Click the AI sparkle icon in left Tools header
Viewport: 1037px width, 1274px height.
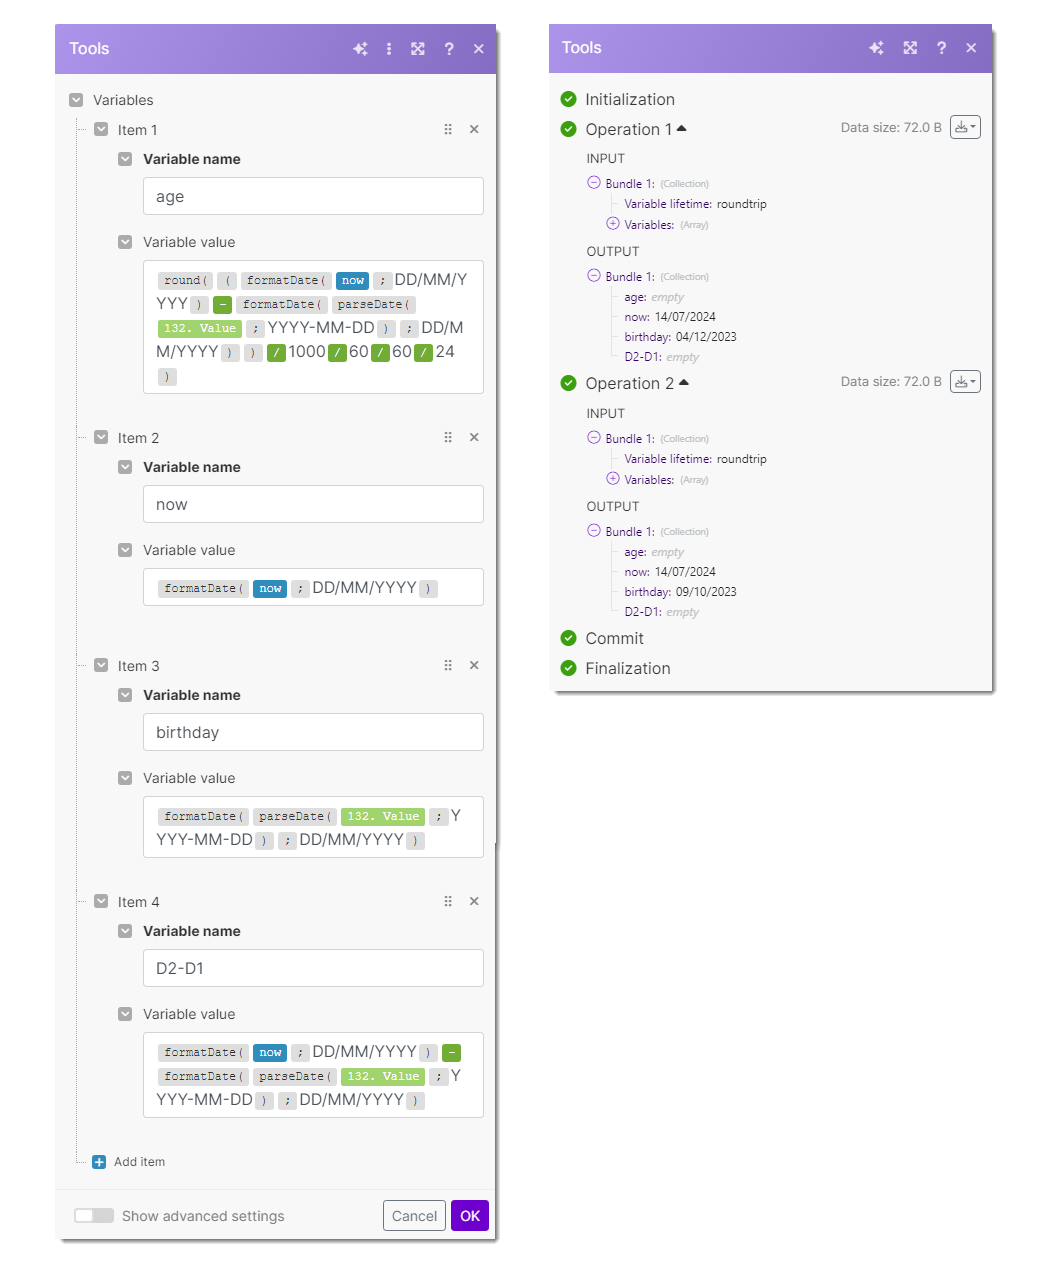coord(360,49)
